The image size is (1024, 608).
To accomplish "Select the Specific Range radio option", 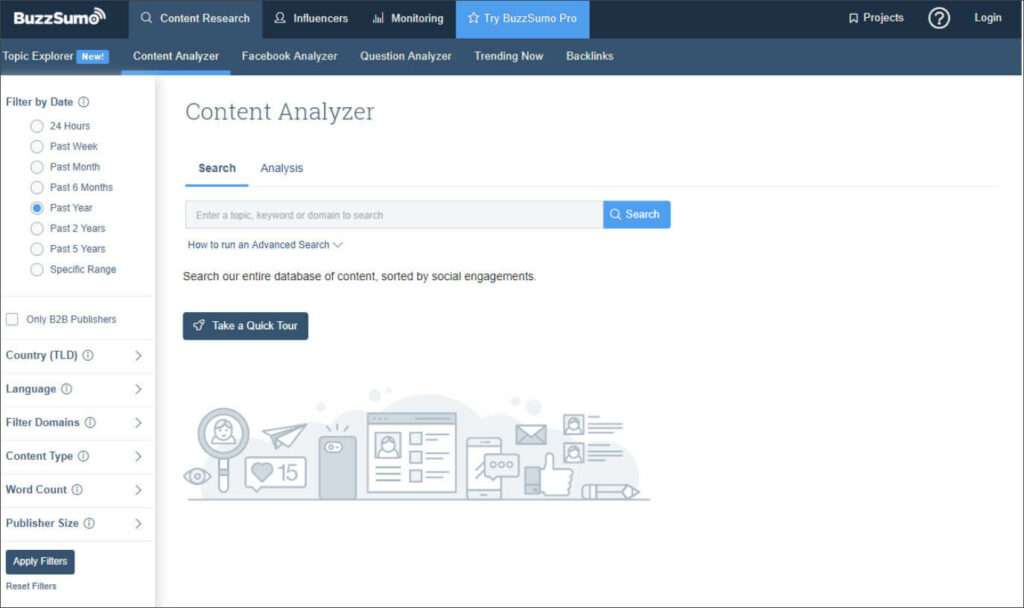I will click(x=37, y=269).
